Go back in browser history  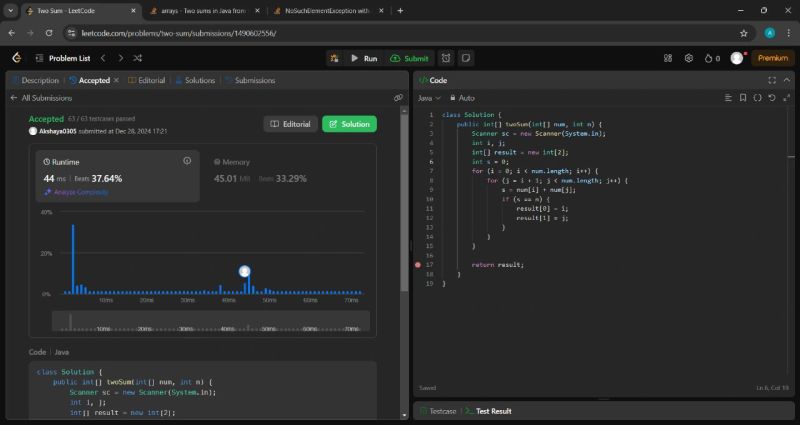click(12, 33)
